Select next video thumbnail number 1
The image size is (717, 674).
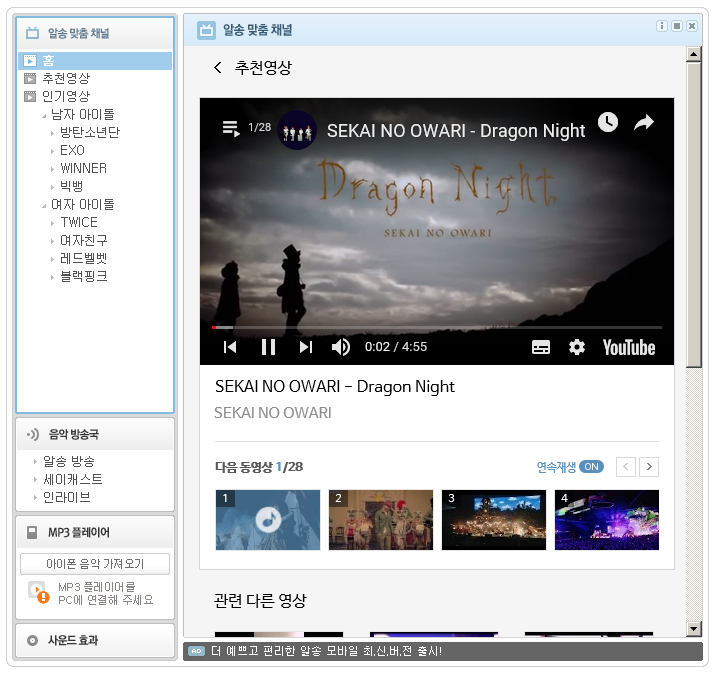click(268, 520)
